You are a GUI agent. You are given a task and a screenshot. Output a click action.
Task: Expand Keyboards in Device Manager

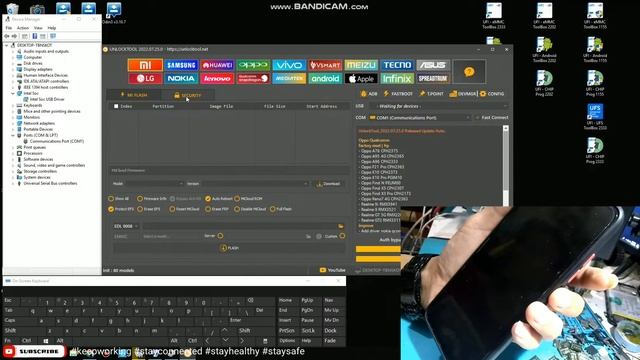[13, 105]
